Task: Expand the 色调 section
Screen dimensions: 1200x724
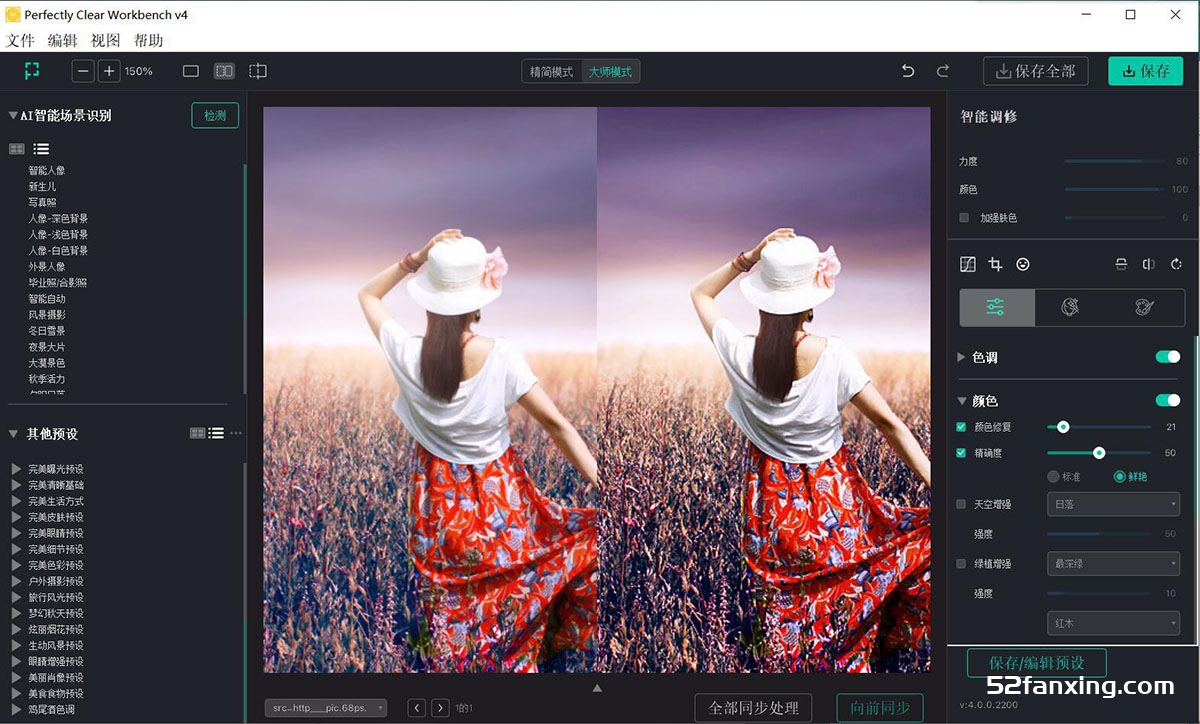Action: click(962, 357)
